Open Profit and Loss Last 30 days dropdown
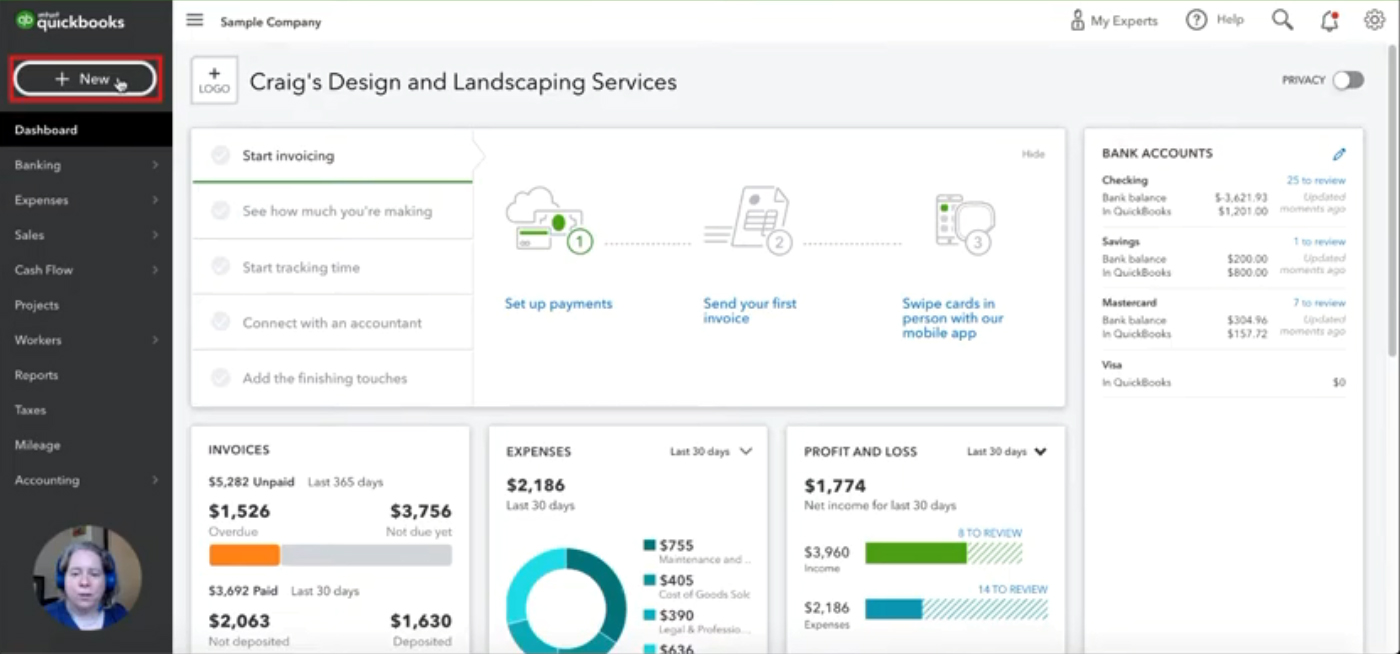 pos(1007,452)
